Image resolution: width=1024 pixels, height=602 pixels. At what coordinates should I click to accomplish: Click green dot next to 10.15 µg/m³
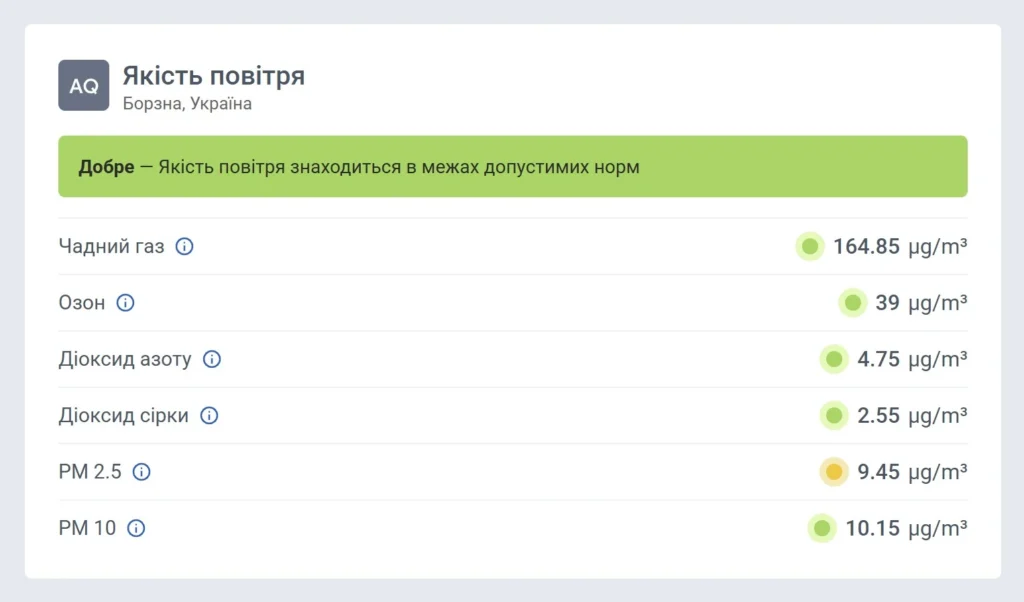[x=822, y=528]
